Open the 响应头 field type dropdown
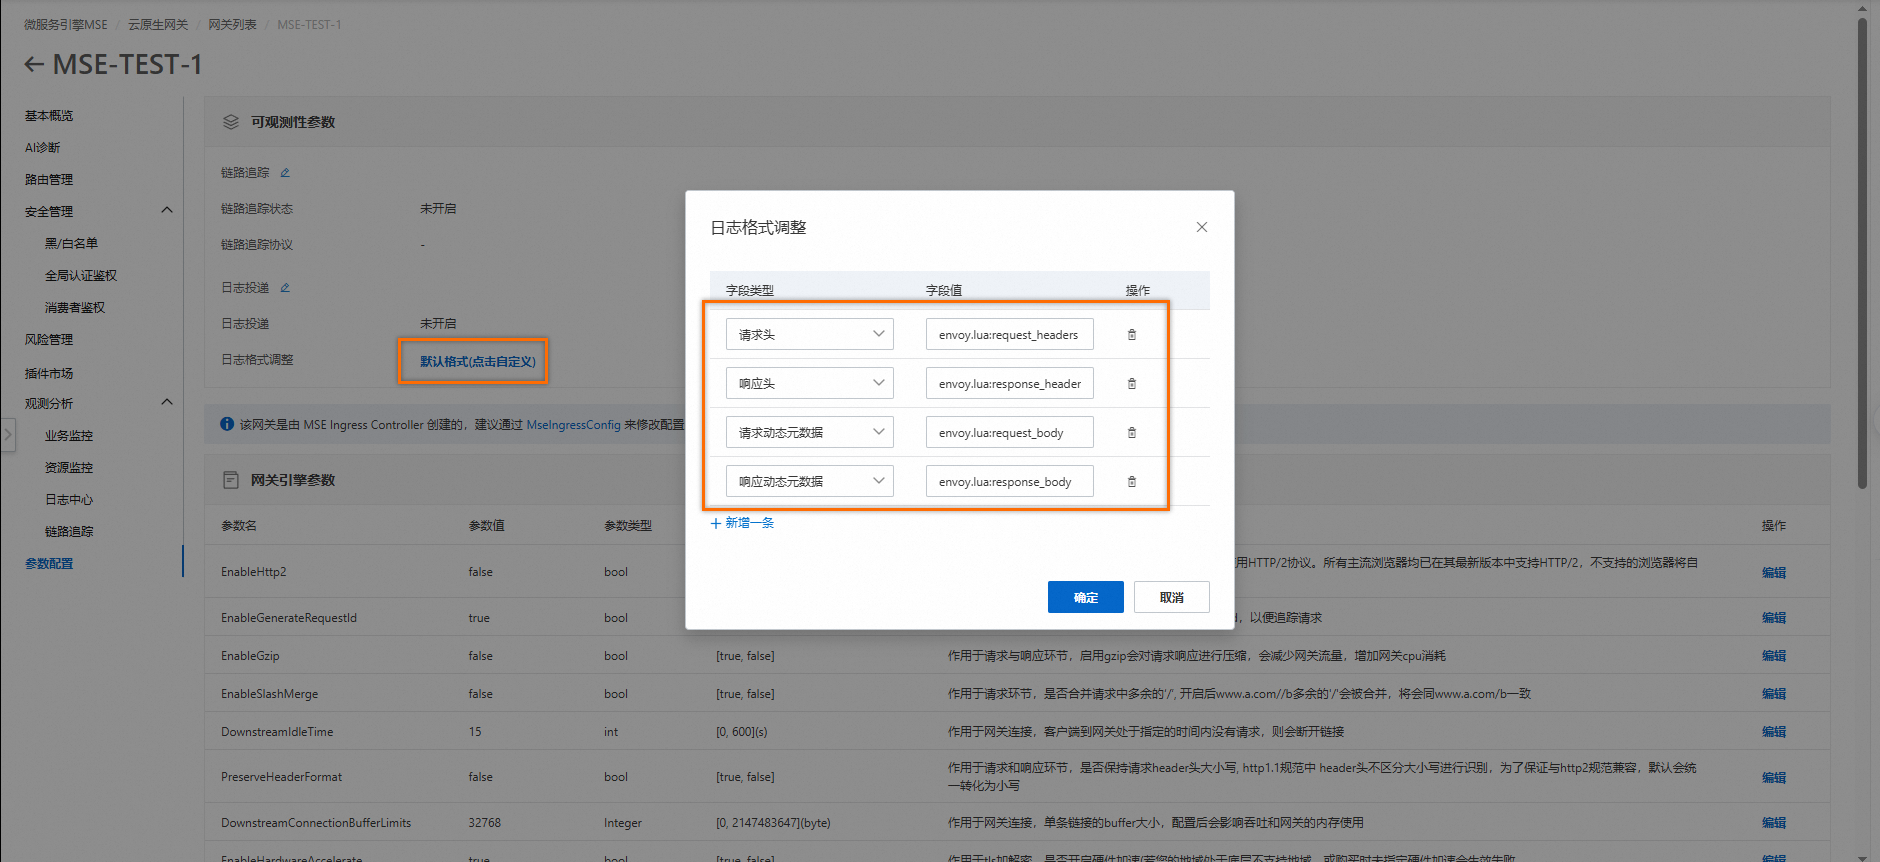 click(810, 384)
